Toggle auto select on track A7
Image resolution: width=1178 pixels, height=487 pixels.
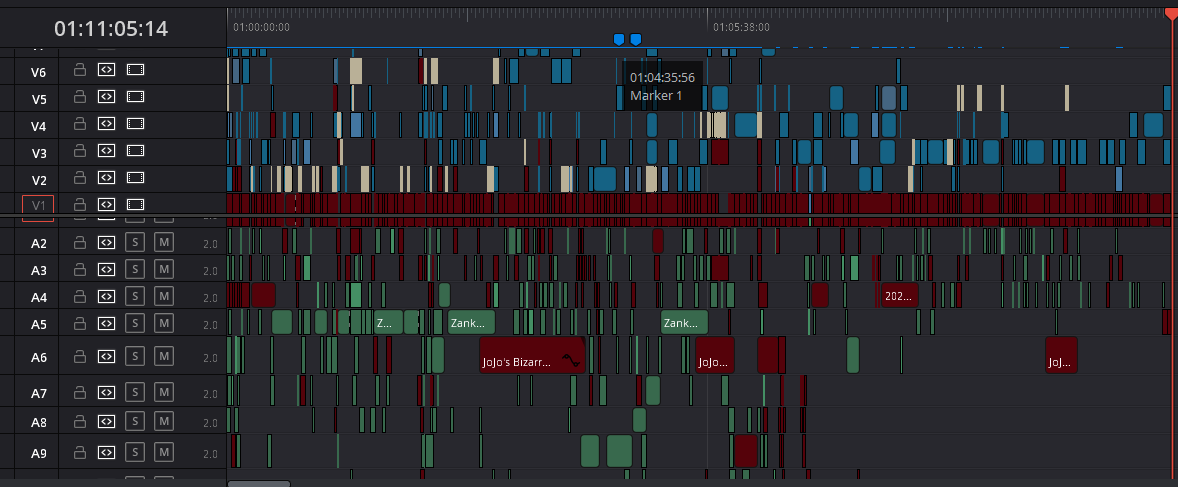pos(107,392)
